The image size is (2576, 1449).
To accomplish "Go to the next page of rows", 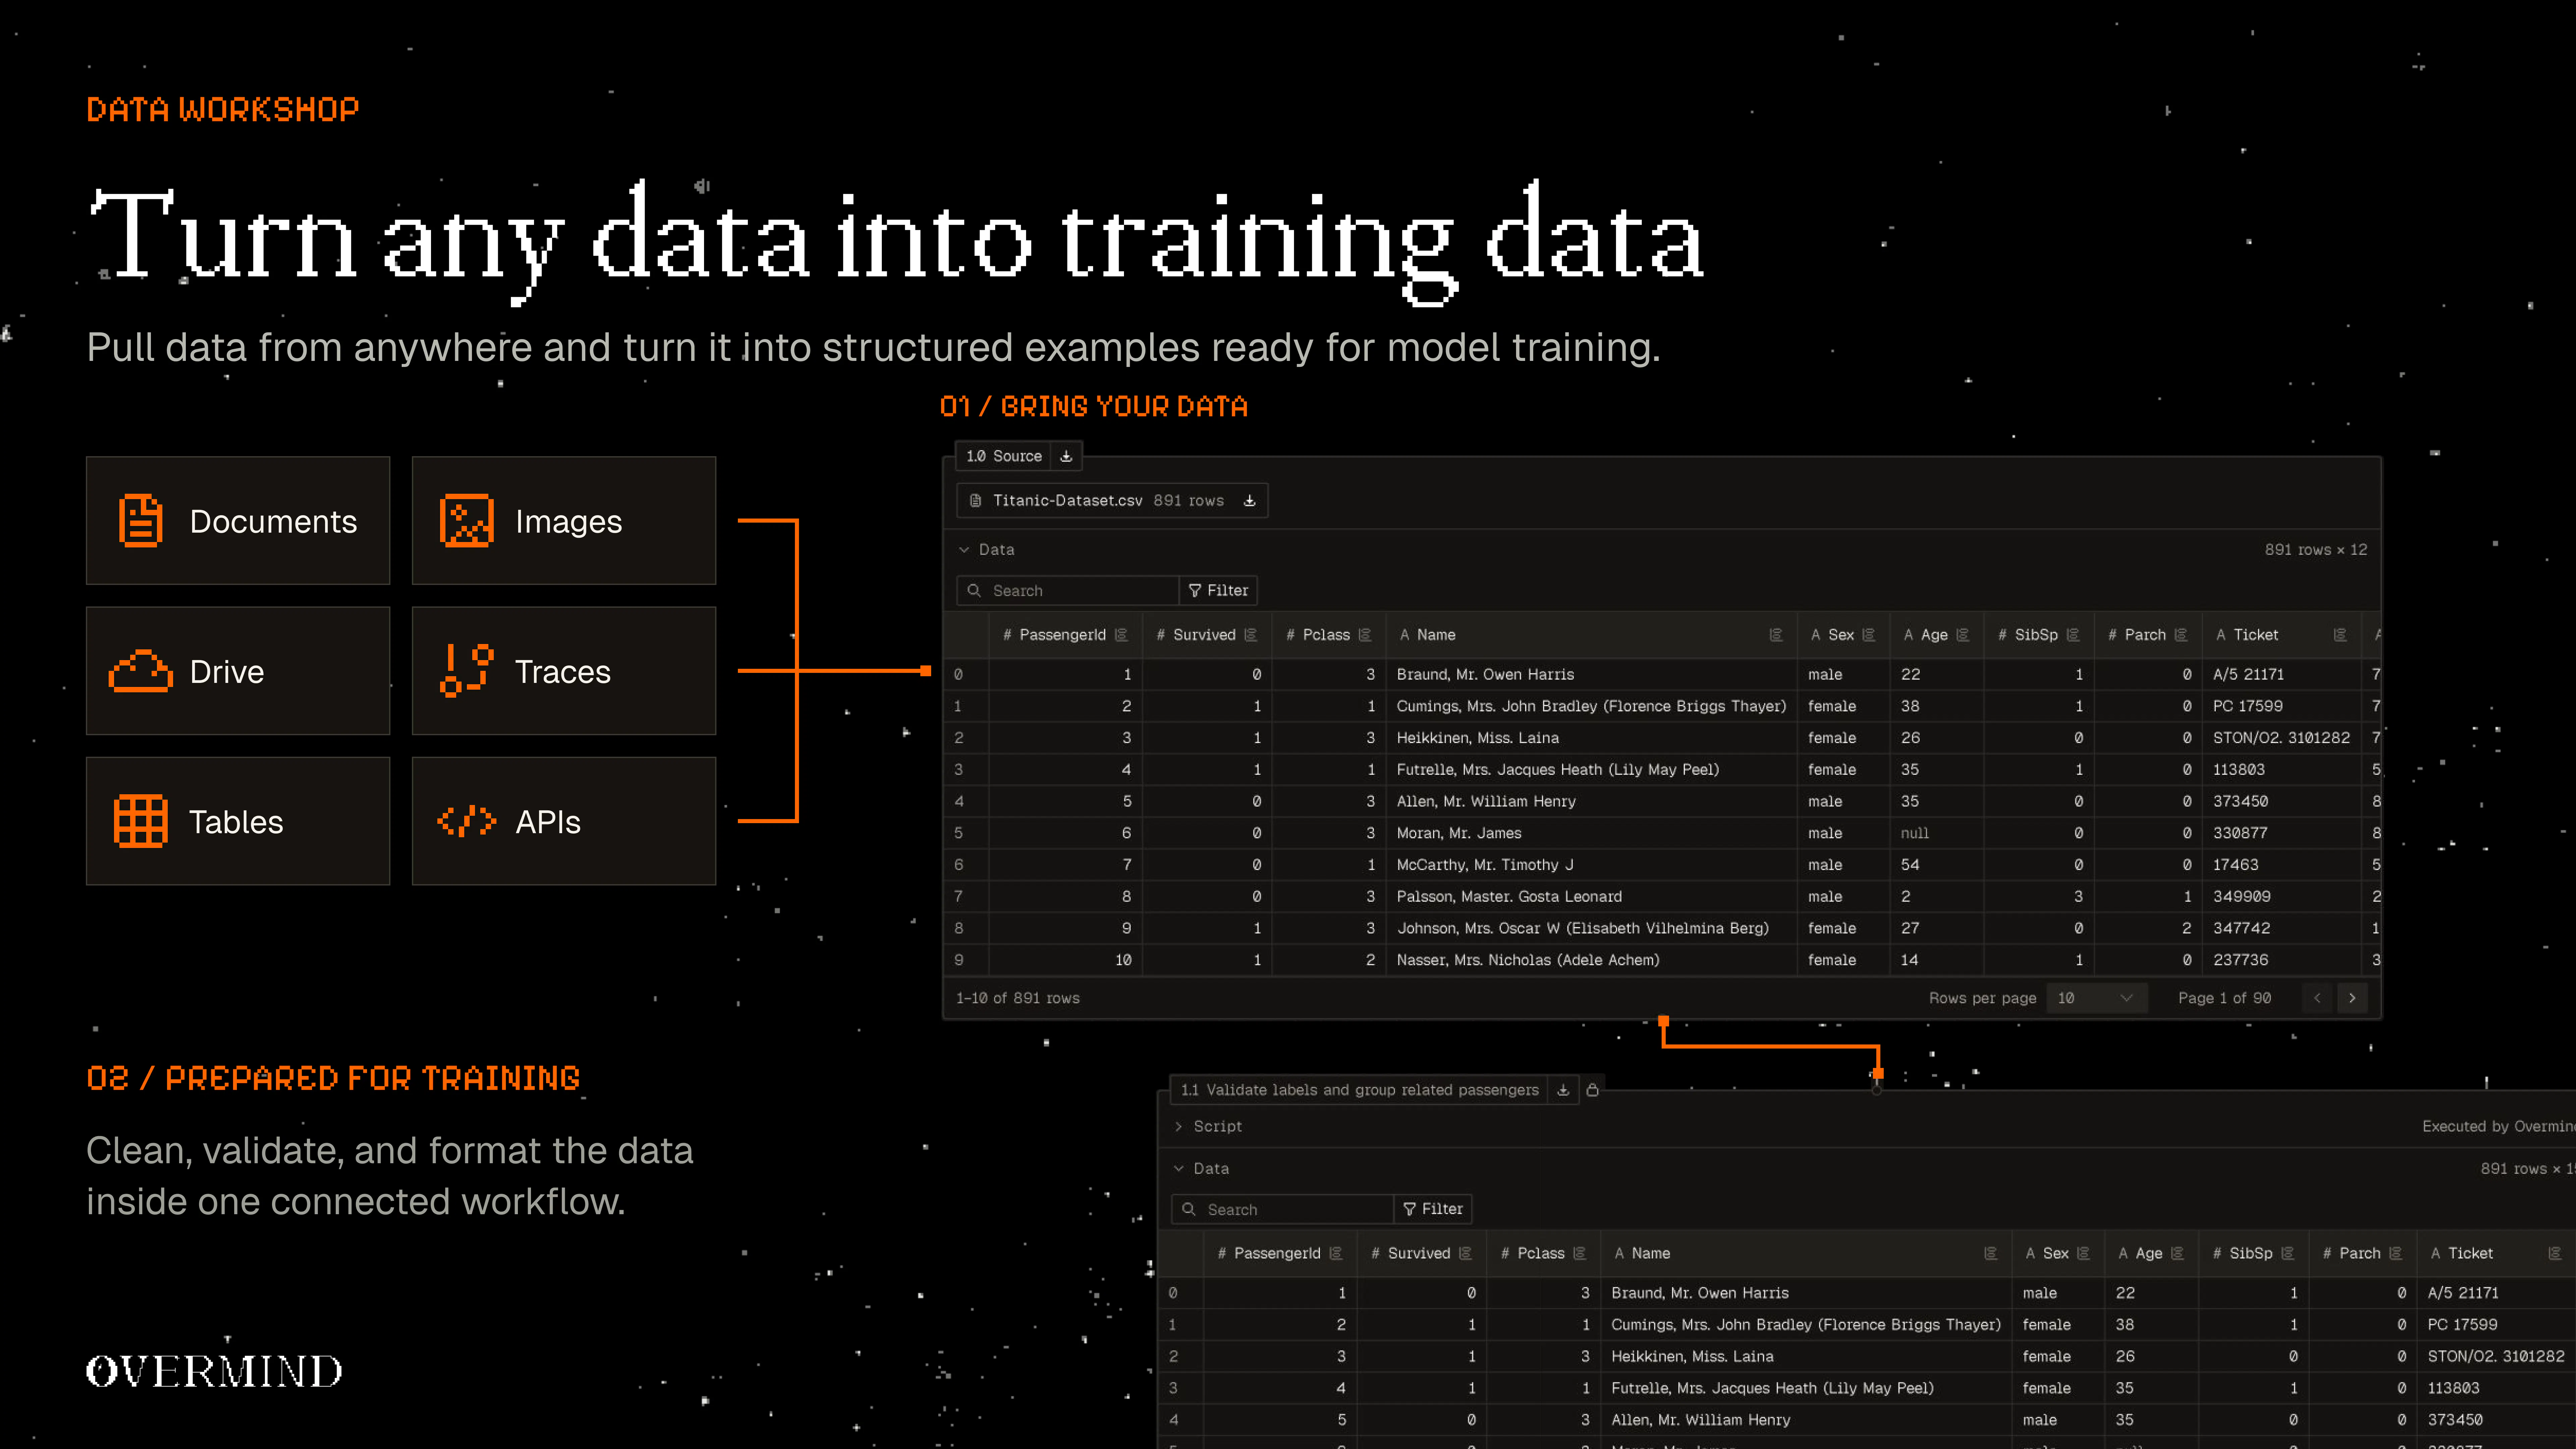I will (x=2352, y=998).
